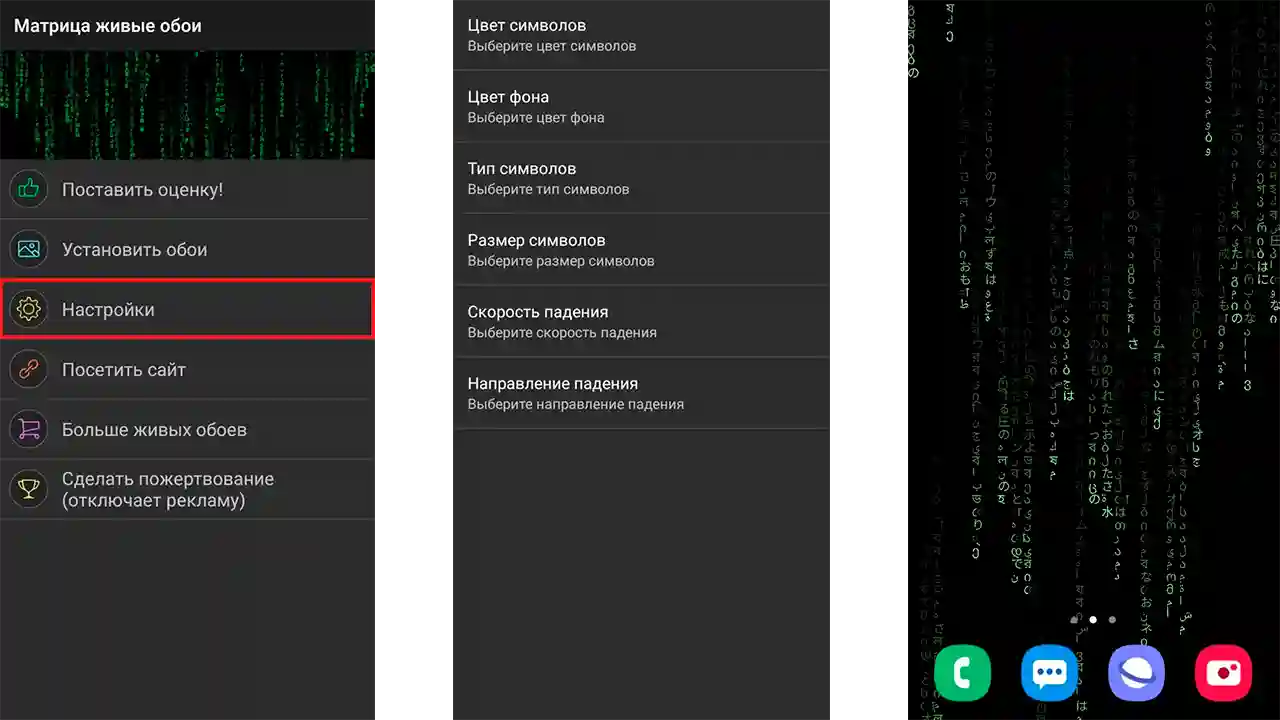This screenshot has height=720, width=1280.
Task: Tap the picture icon for Set Wallpaper
Action: coord(29,249)
